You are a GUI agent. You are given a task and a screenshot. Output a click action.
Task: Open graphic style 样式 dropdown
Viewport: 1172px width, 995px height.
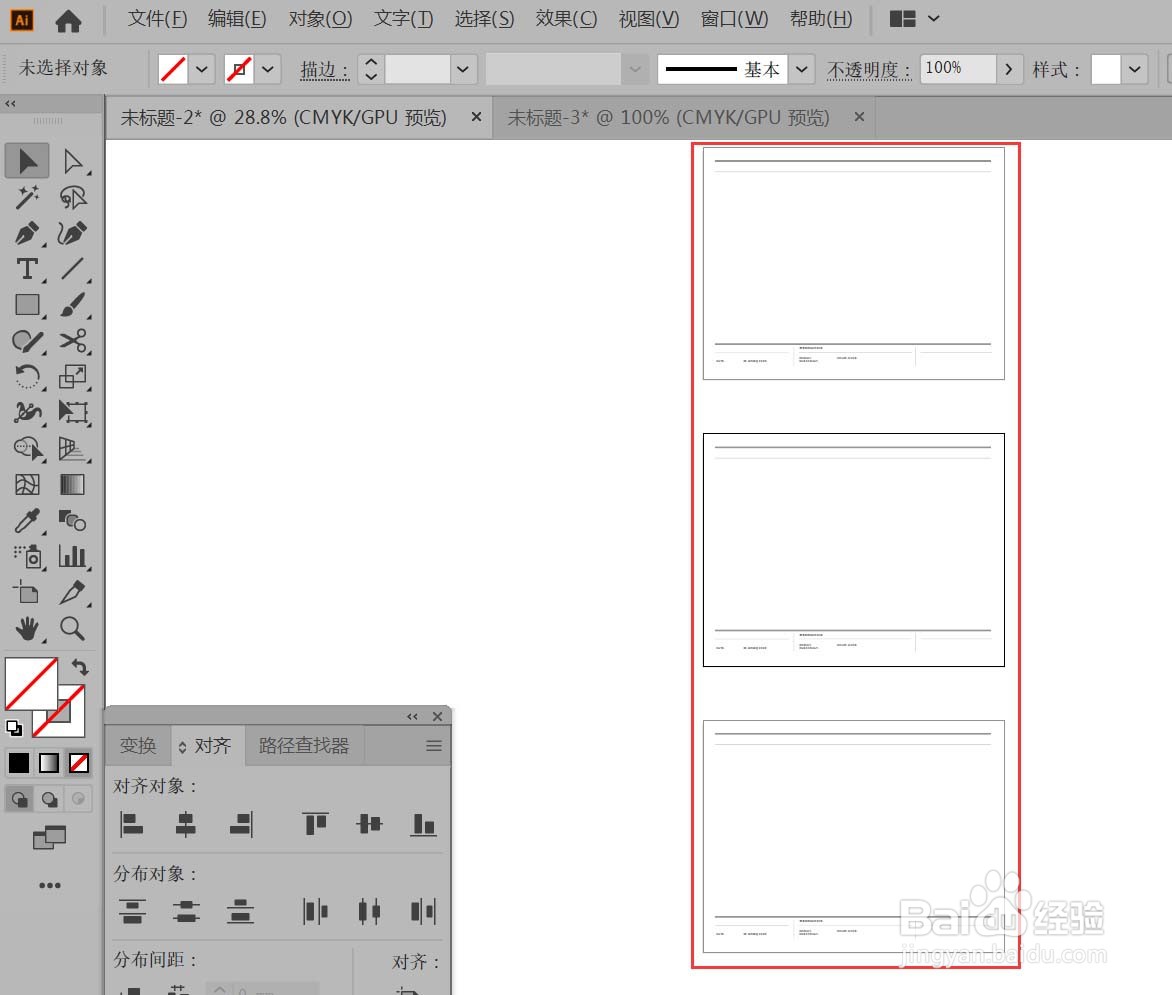pyautogui.click(x=1135, y=70)
